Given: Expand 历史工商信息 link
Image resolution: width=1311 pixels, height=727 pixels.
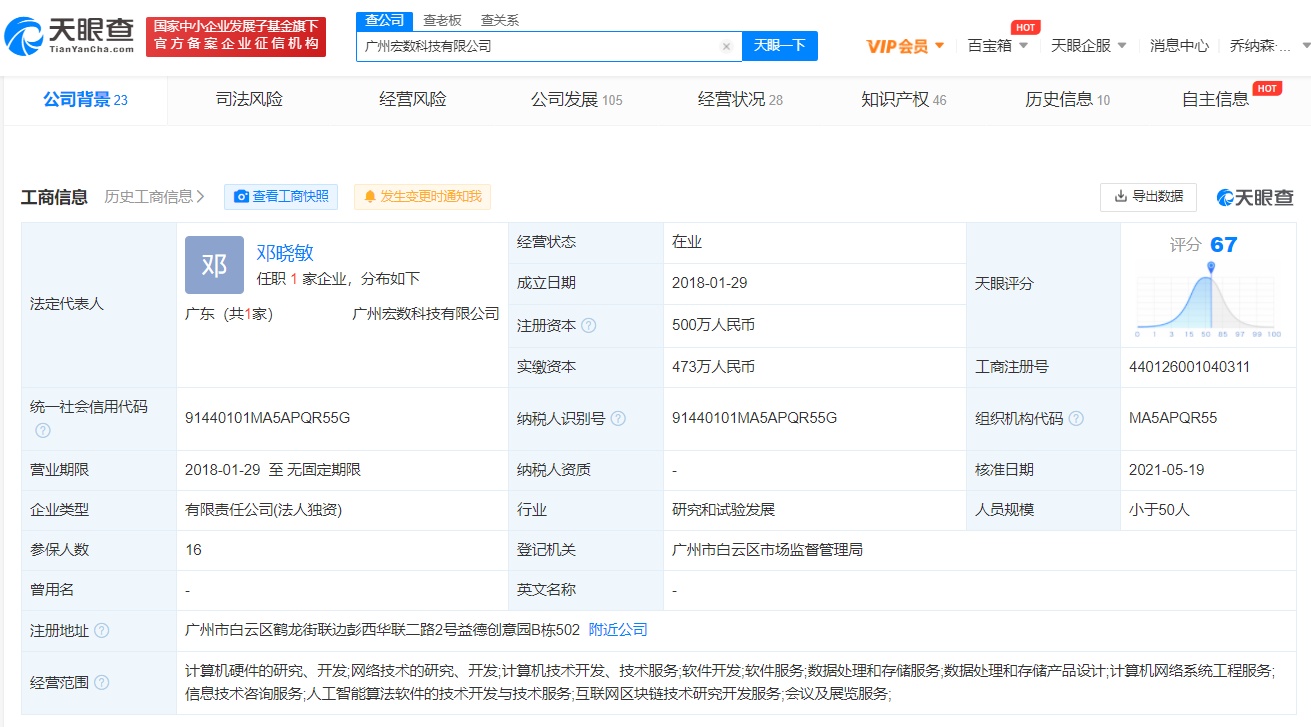Looking at the screenshot, I should pos(154,197).
